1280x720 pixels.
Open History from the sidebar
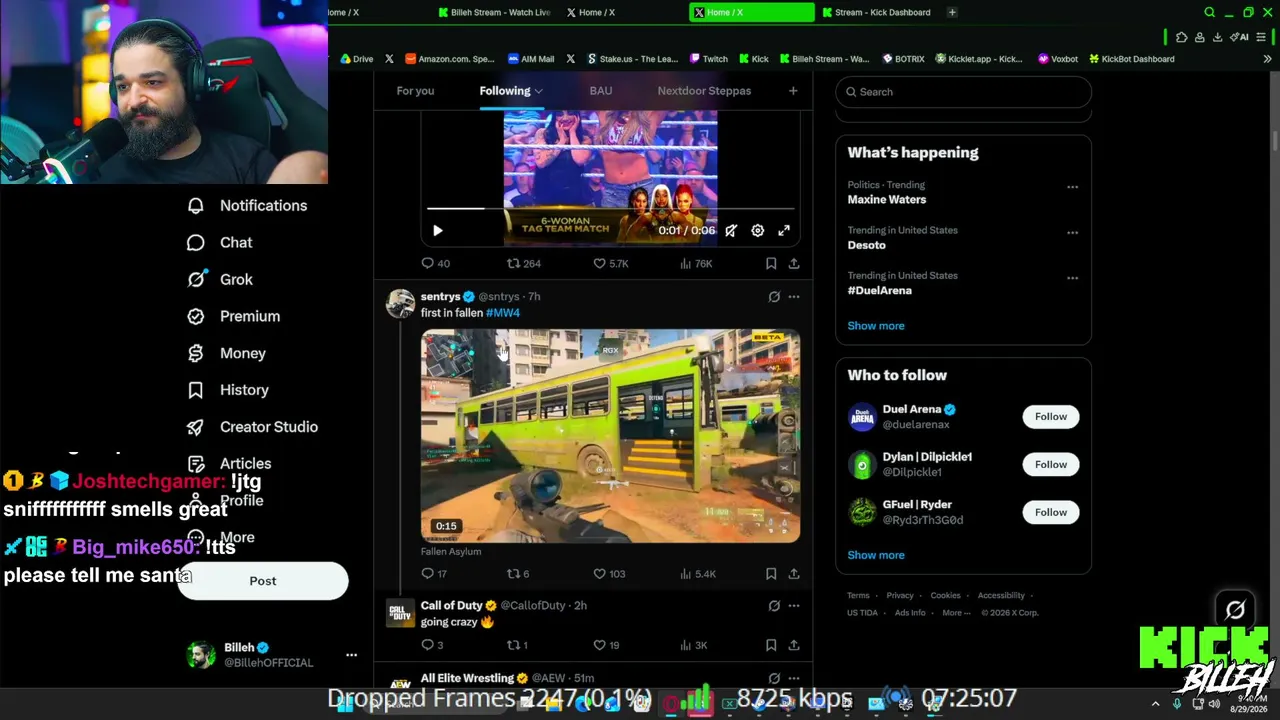[228, 390]
